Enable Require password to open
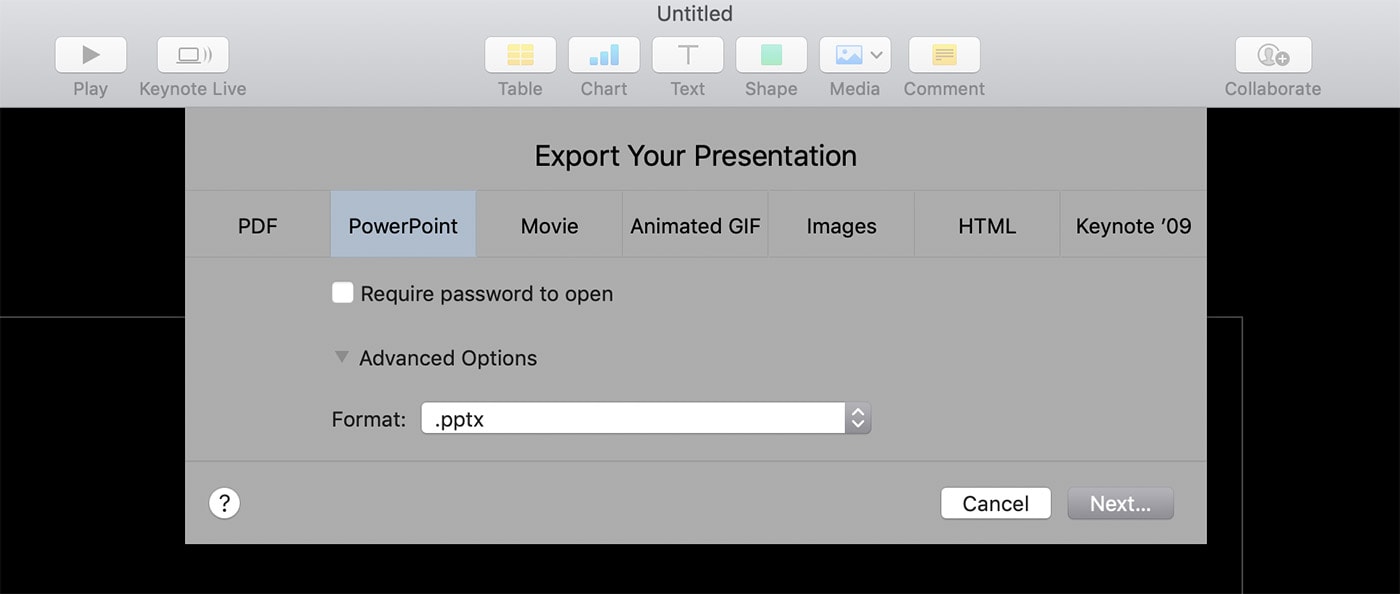Screen dimensions: 1400x594 click(x=343, y=293)
